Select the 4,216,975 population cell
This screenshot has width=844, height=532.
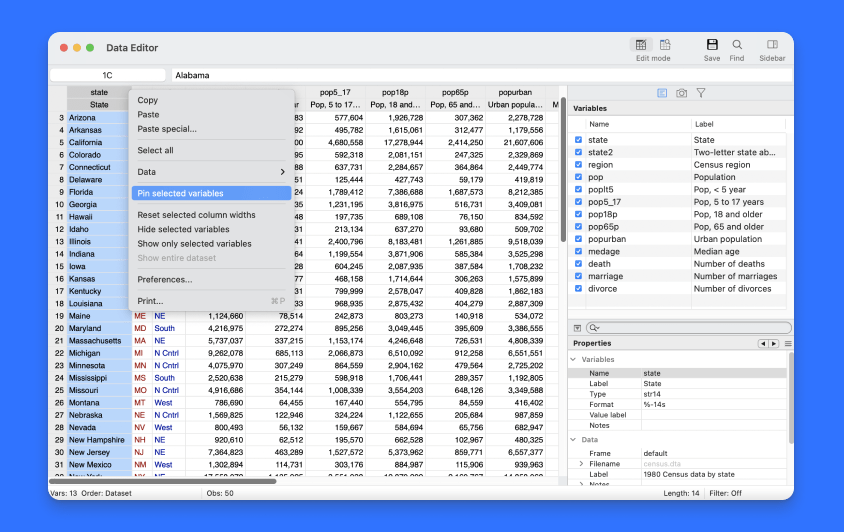[215, 328]
